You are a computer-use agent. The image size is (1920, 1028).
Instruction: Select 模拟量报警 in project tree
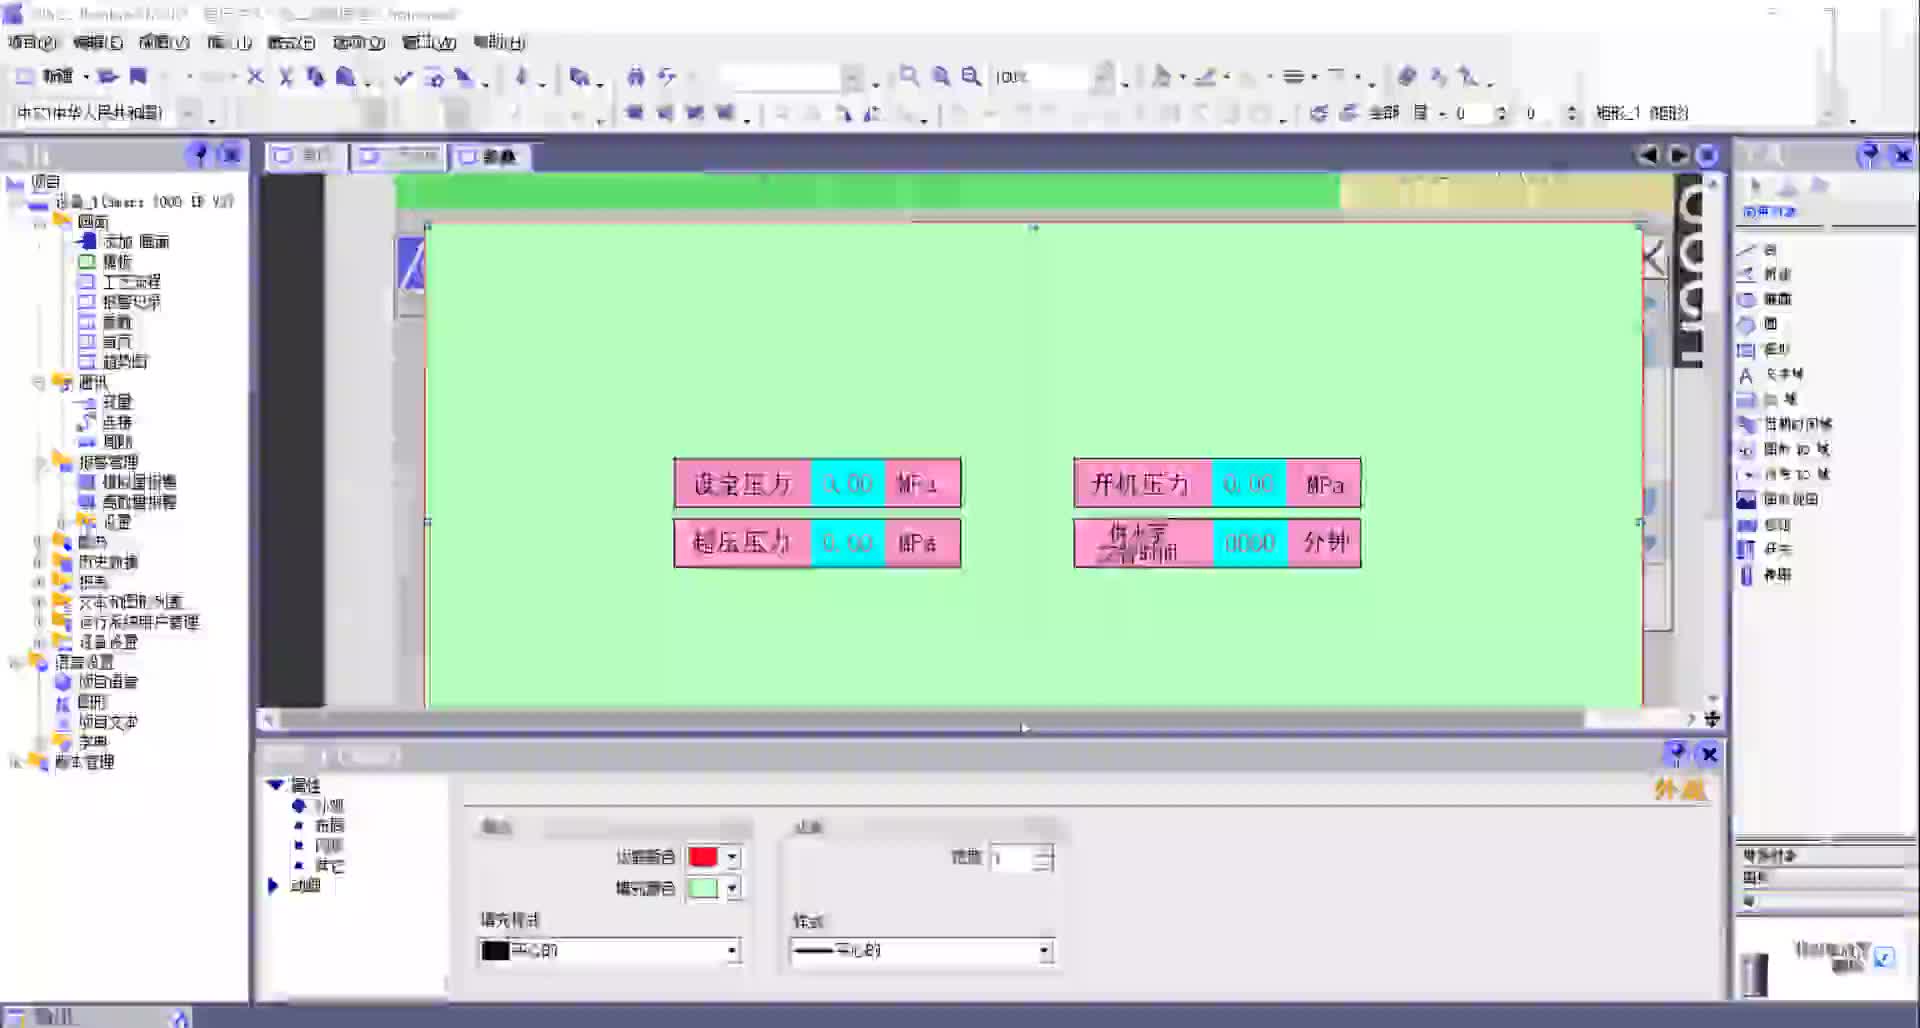139,482
